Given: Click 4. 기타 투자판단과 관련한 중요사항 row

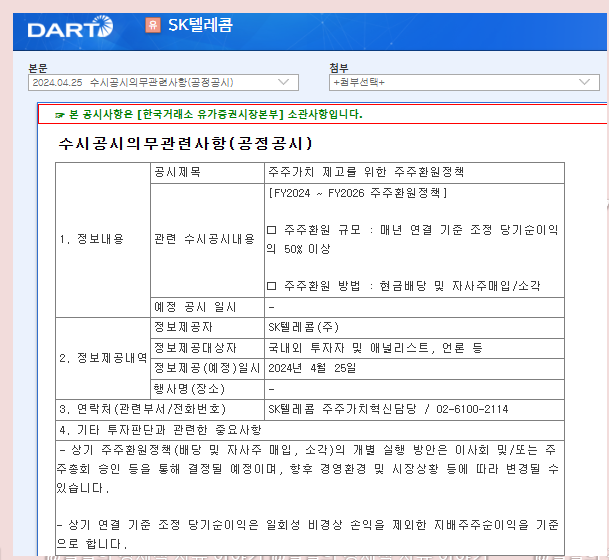Looking at the screenshot, I should click(310, 430).
